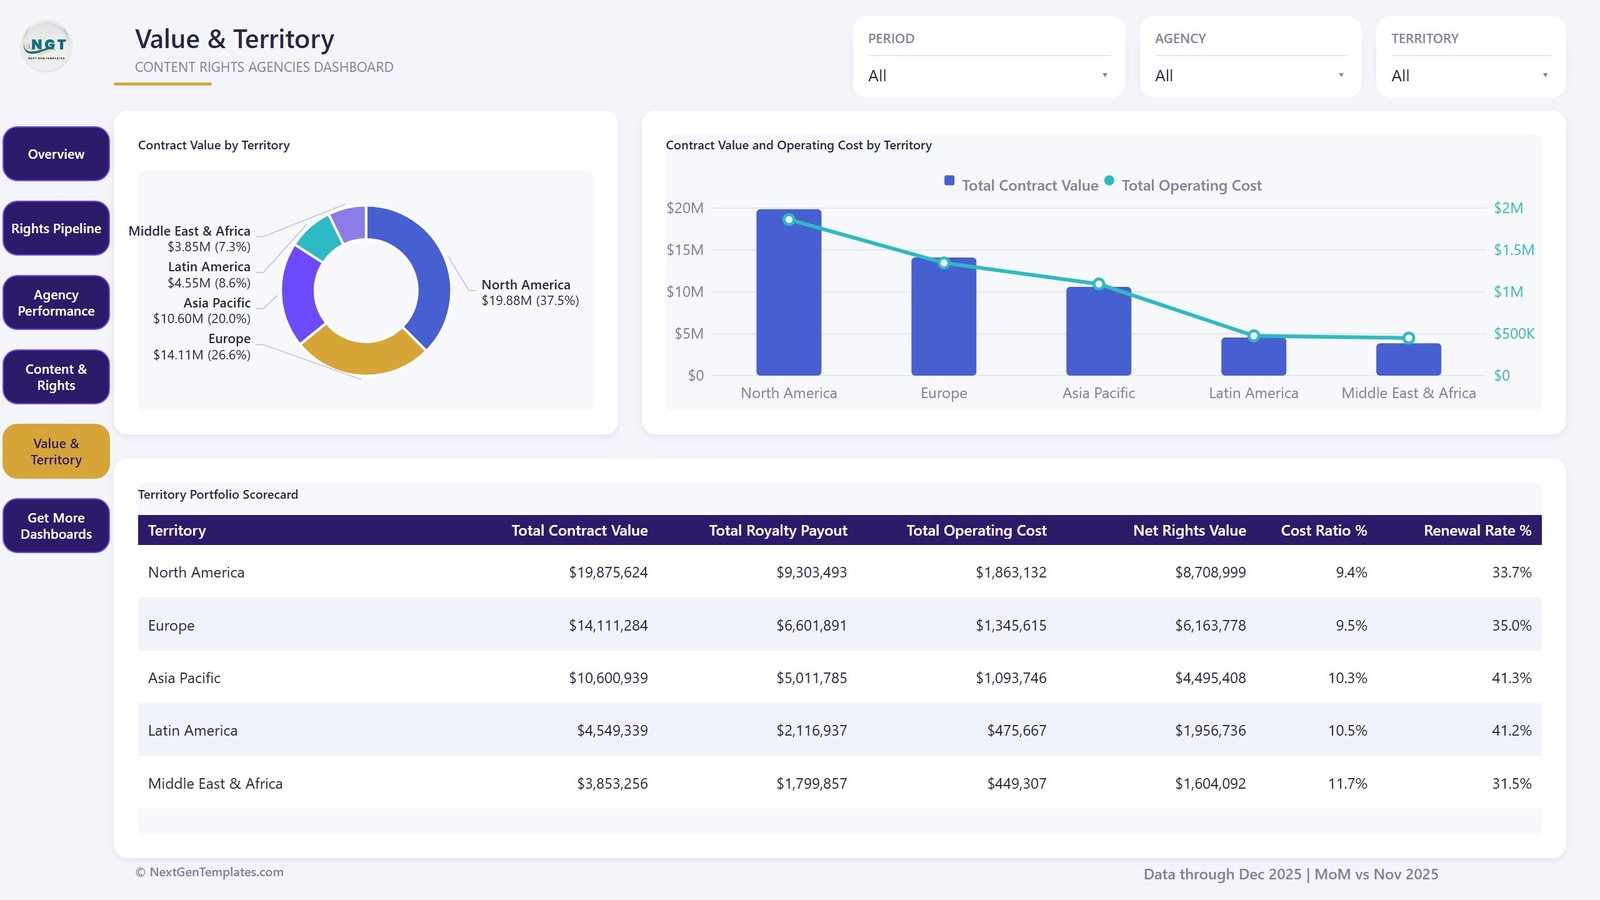
Task: Click the $19,875,624 contract value cell
Action: 608,572
